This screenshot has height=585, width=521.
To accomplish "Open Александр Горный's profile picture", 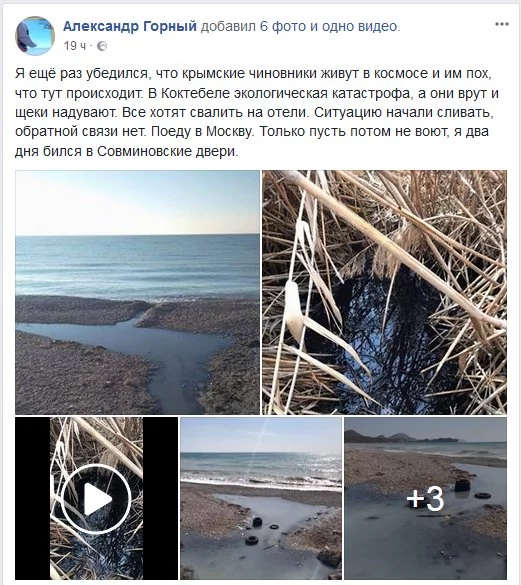I will pos(35,35).
